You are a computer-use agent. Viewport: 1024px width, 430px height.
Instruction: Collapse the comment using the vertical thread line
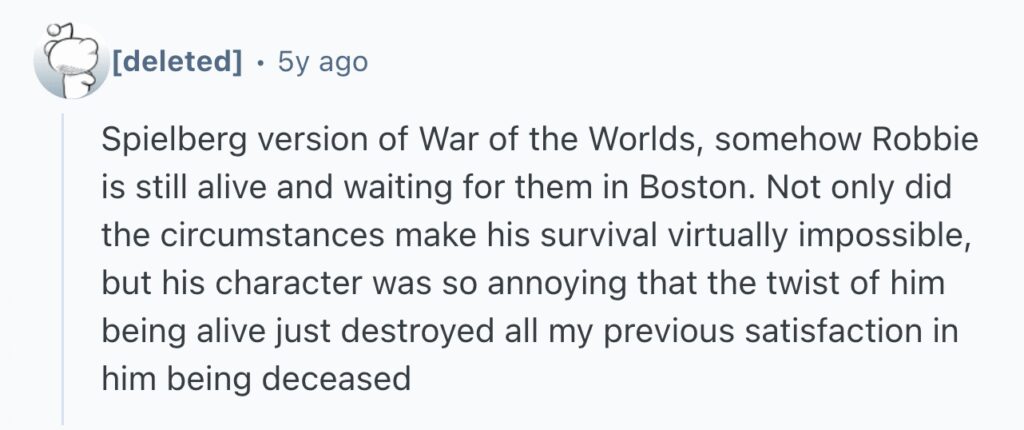63,269
